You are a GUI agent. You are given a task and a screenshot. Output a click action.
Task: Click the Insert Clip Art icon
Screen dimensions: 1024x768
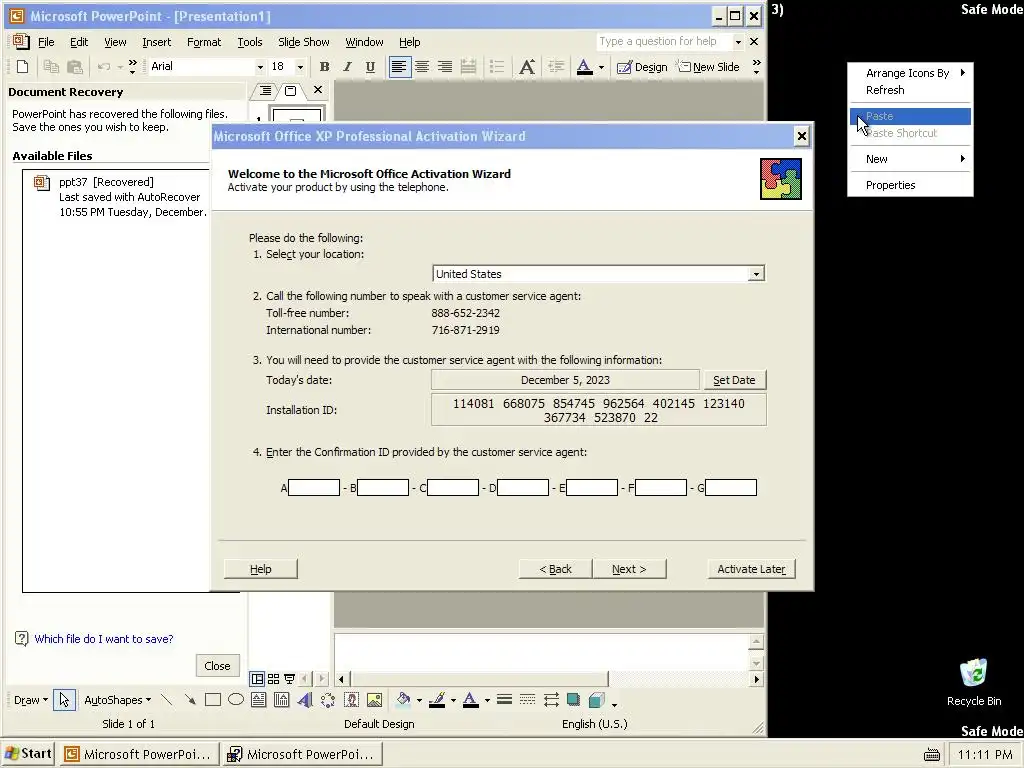tap(351, 700)
